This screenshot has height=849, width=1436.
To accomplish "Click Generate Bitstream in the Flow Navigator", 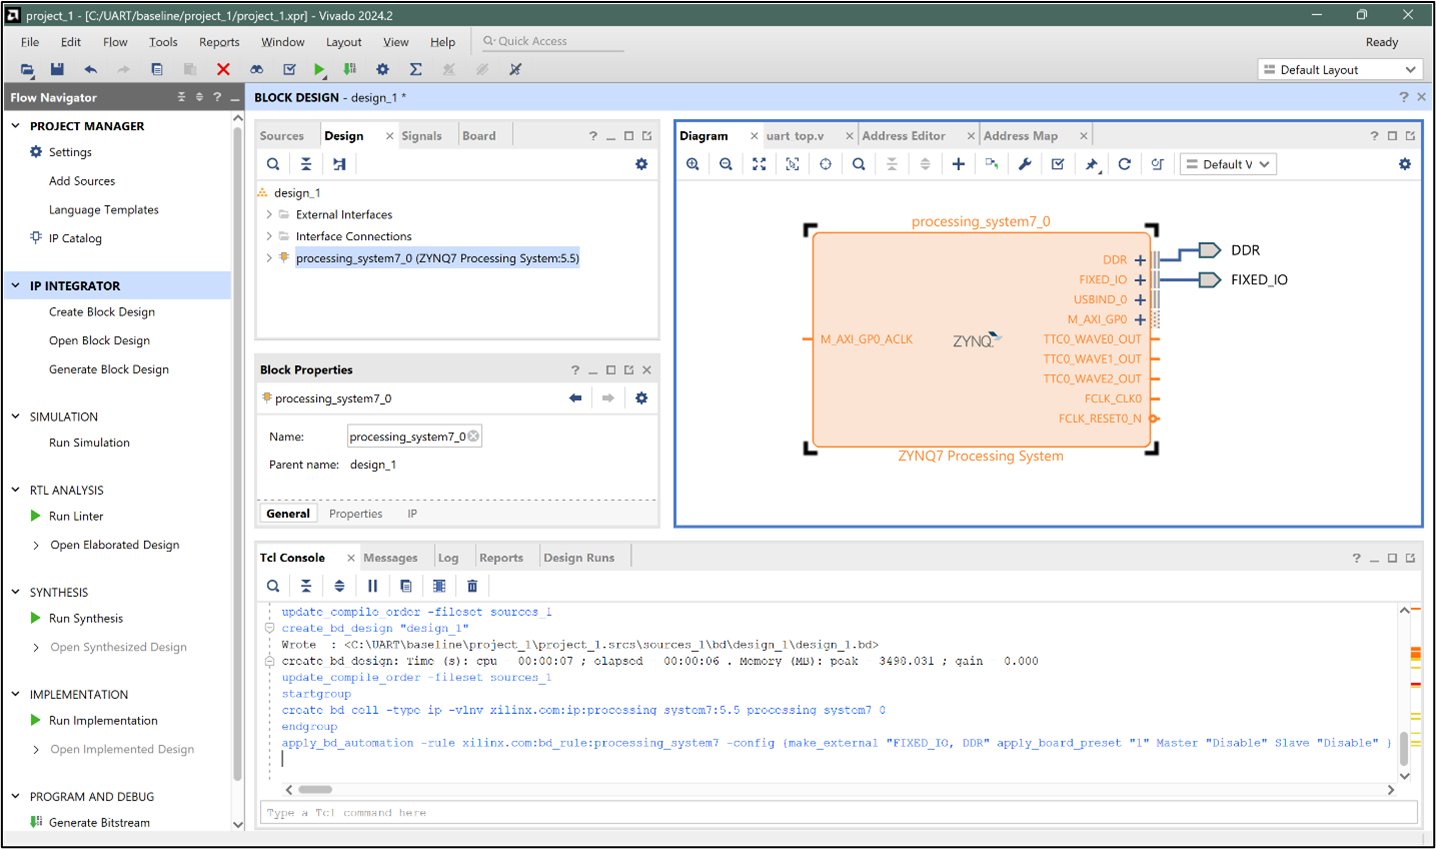I will click(99, 822).
